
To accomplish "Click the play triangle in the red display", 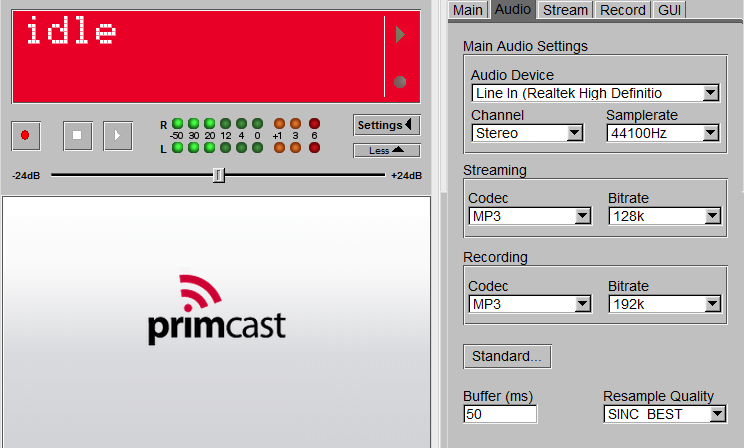I will [400, 35].
